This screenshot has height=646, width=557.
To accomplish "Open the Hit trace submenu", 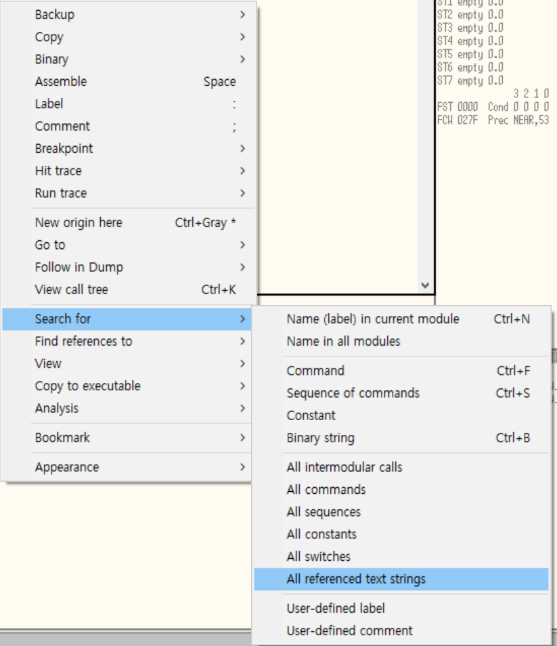I will pos(127,171).
